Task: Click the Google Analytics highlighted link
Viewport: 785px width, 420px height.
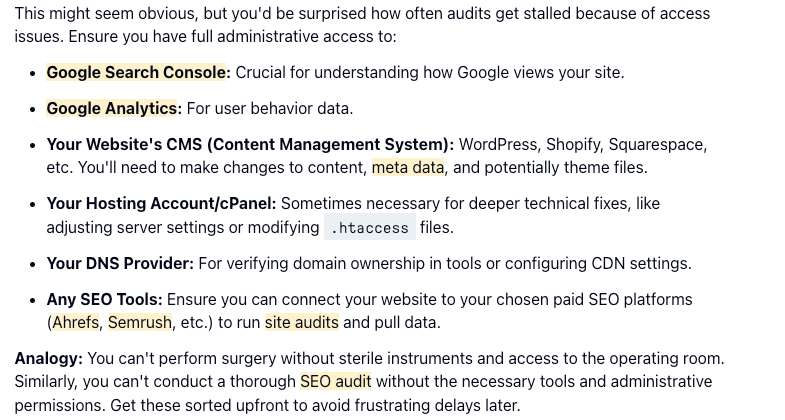Action: [112, 108]
